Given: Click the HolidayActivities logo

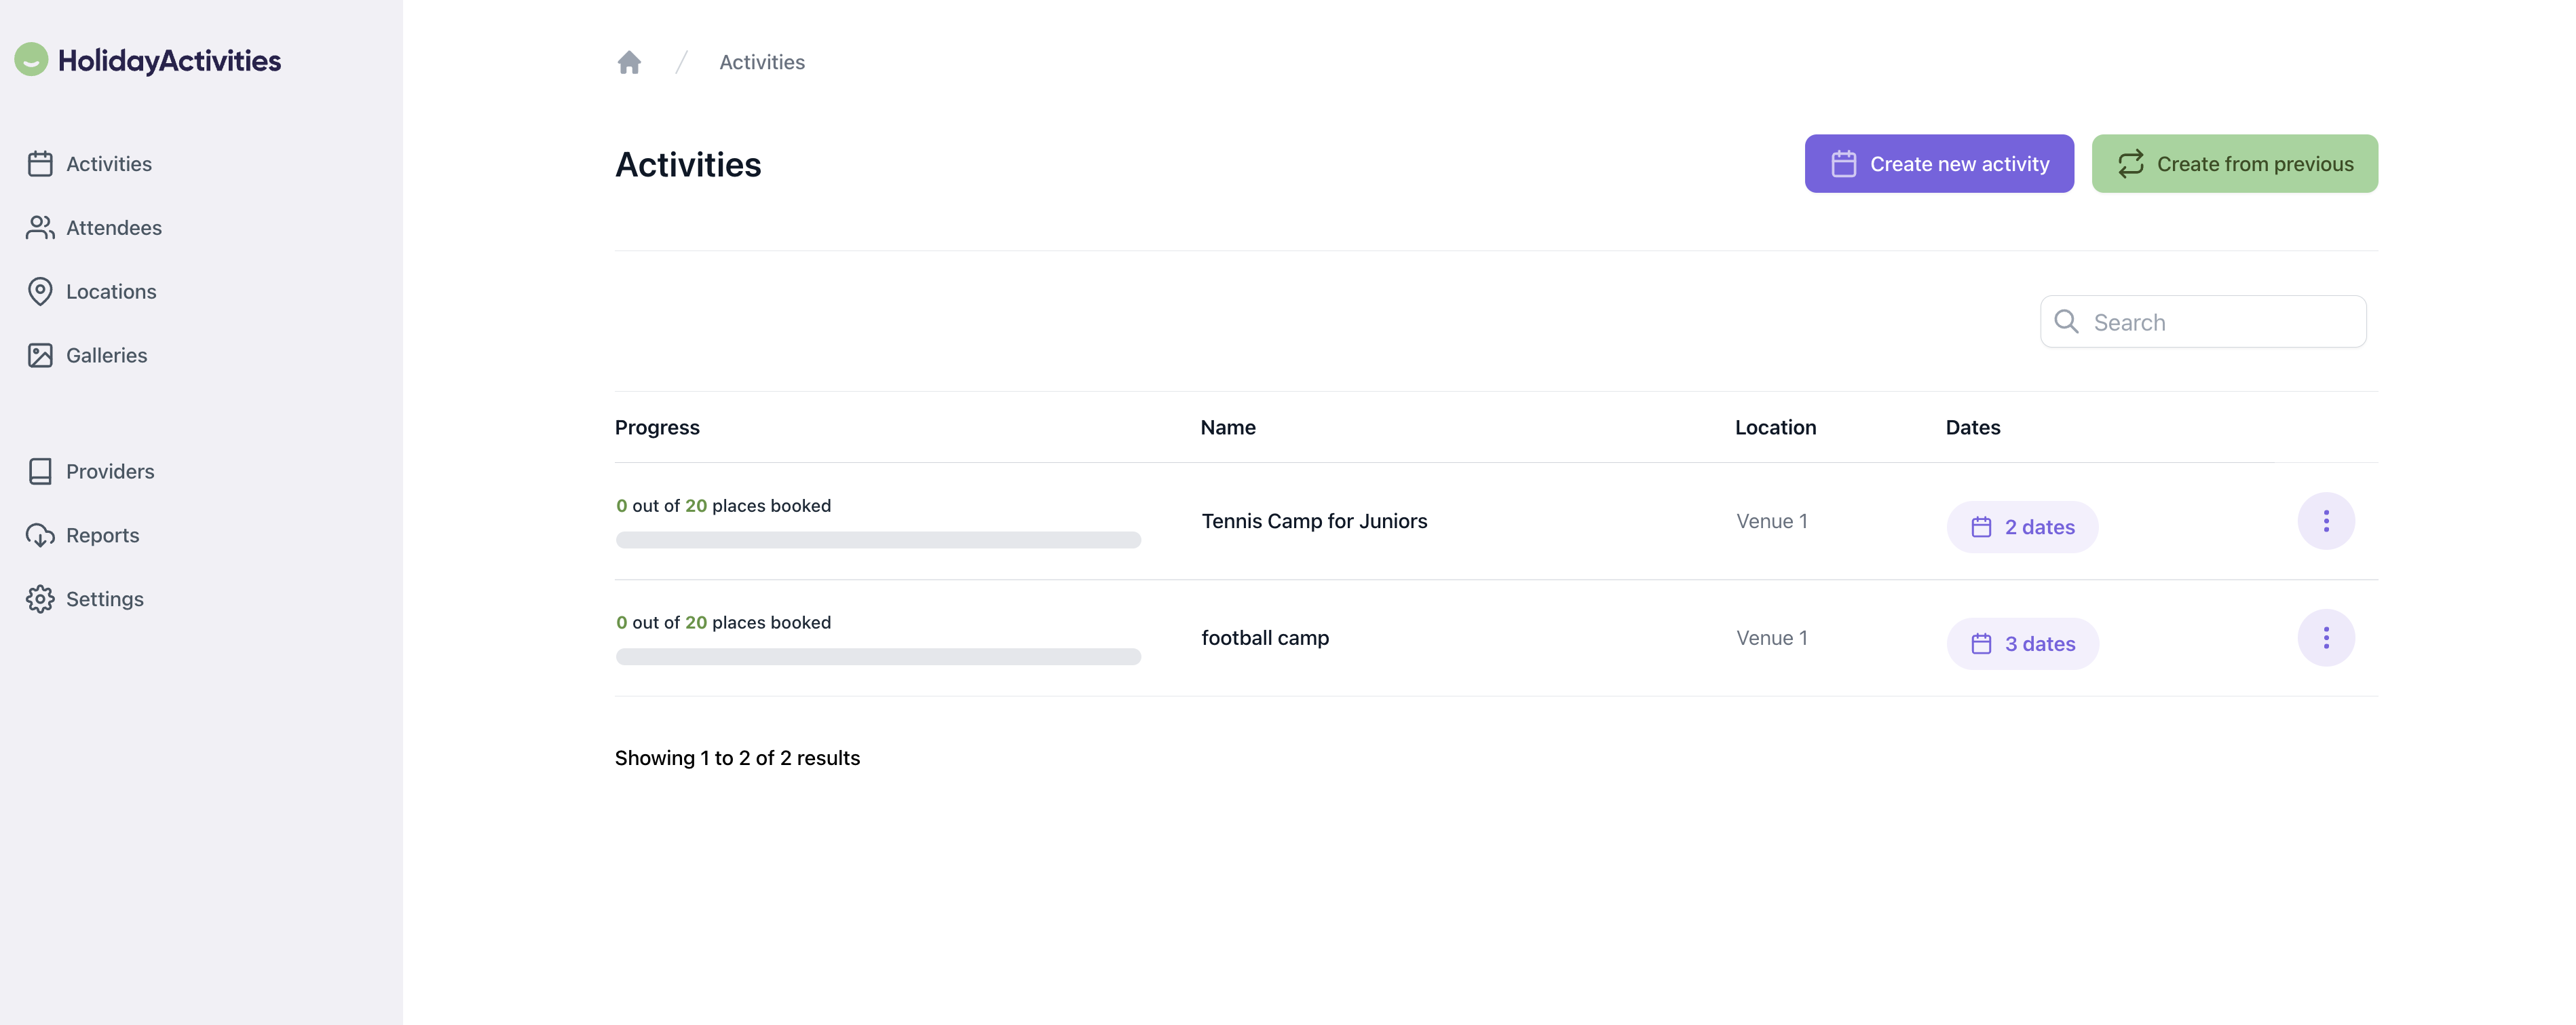Looking at the screenshot, I should 148,58.
